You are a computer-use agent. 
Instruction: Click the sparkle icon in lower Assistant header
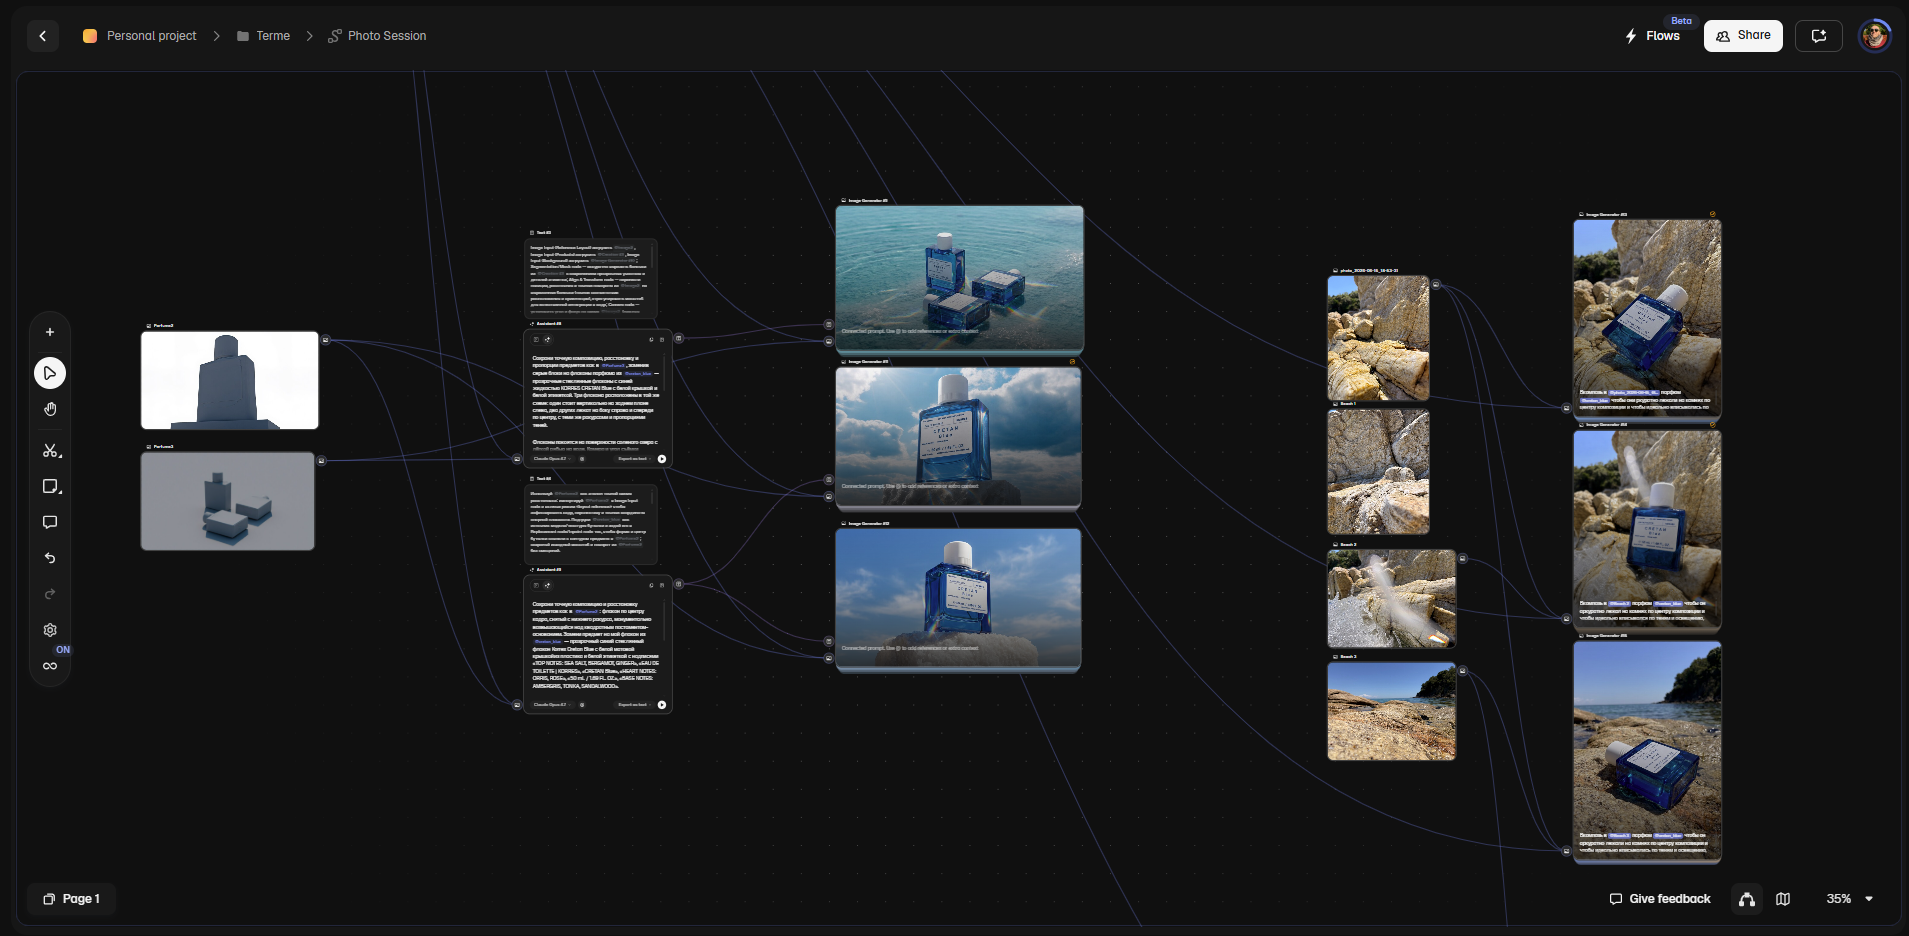(x=547, y=585)
